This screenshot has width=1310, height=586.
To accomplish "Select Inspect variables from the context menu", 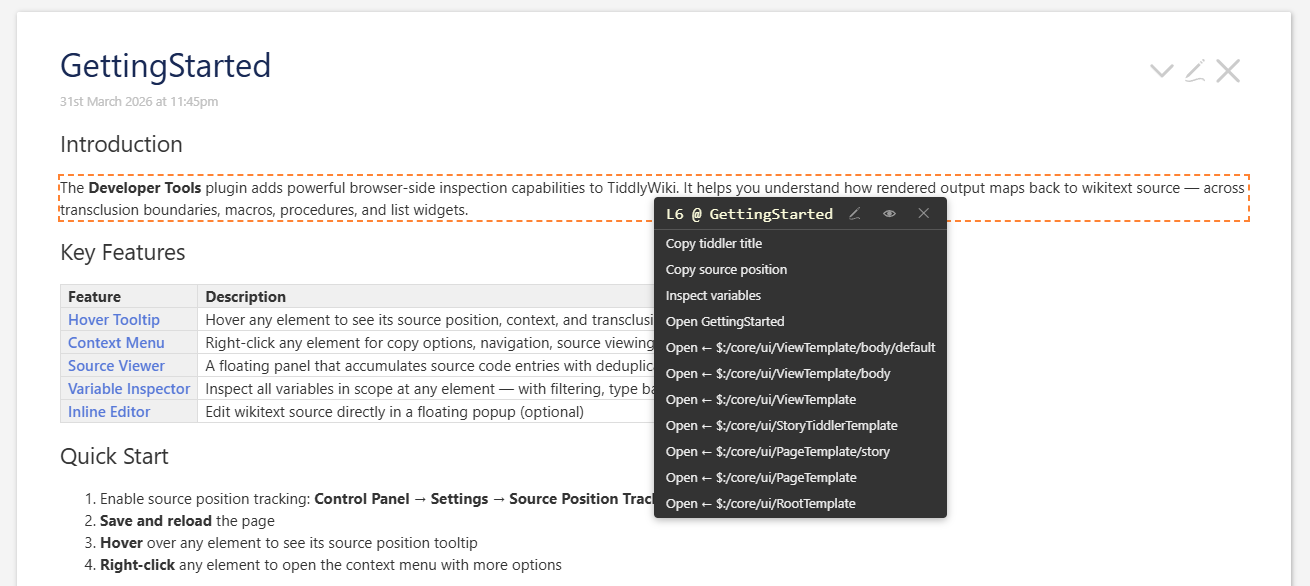I will tap(713, 296).
